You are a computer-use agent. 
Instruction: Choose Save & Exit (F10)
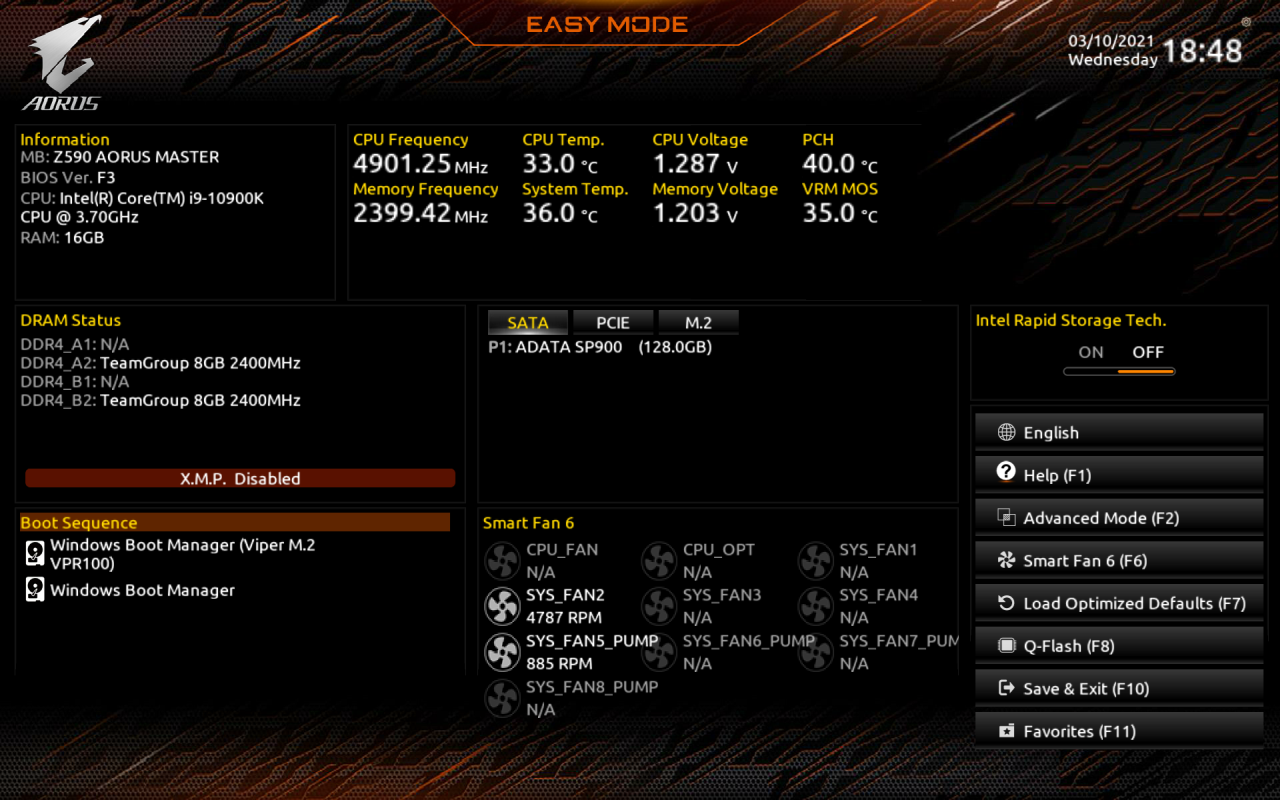click(1119, 688)
